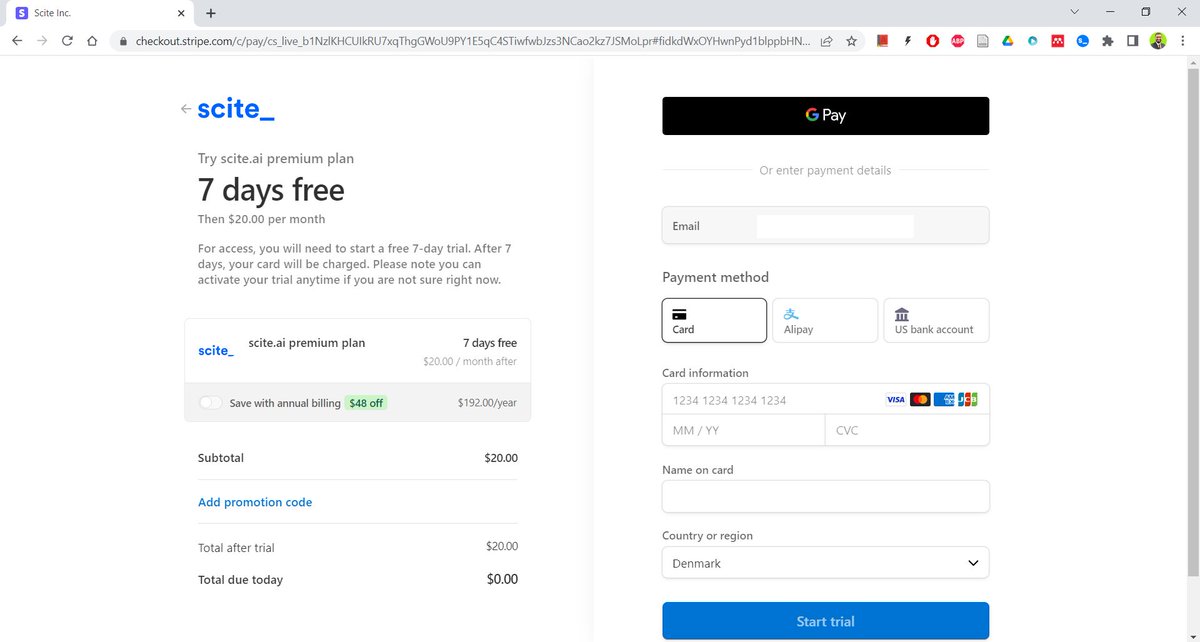Viewport: 1200px width, 642px height.
Task: Click the Email input field
Action: point(835,225)
